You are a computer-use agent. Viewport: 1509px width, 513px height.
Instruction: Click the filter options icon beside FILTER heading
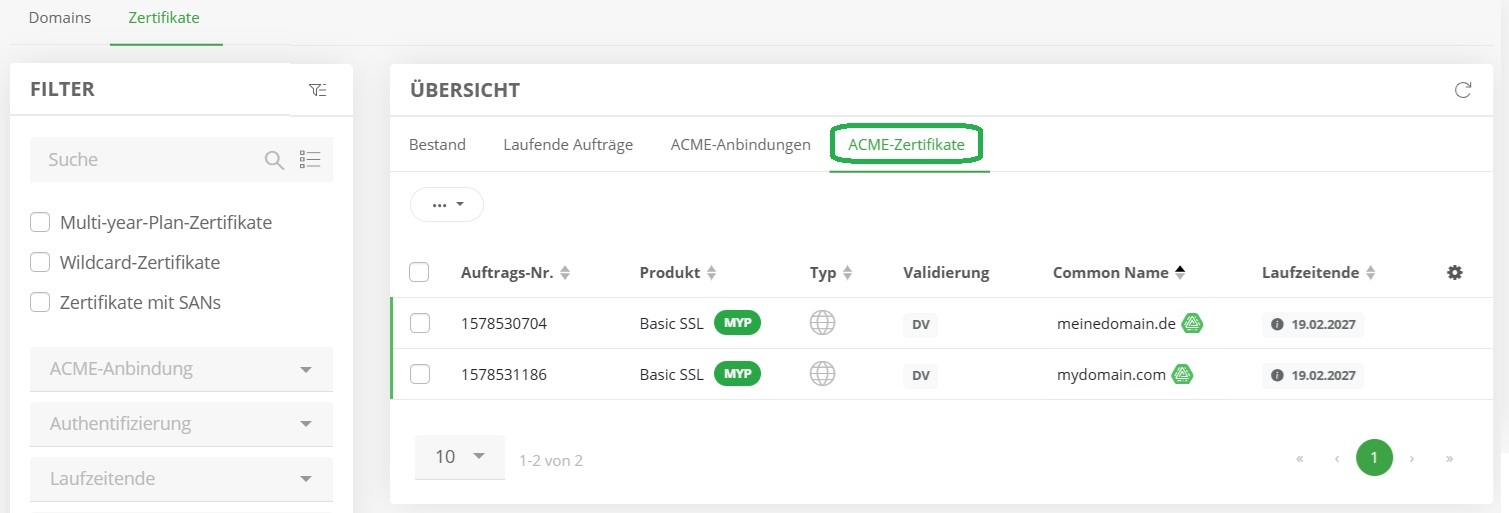coord(317,91)
